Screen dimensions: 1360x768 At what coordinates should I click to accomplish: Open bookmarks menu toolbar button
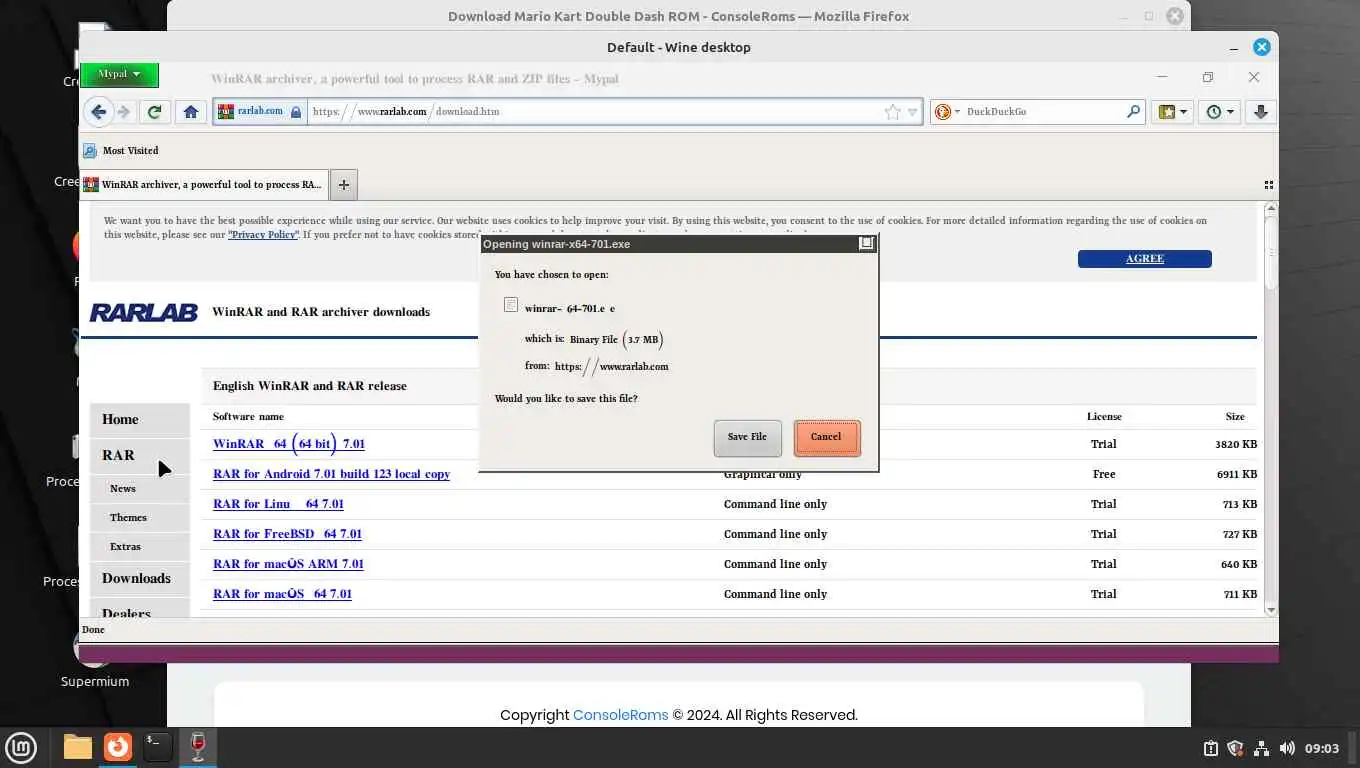click(1172, 112)
